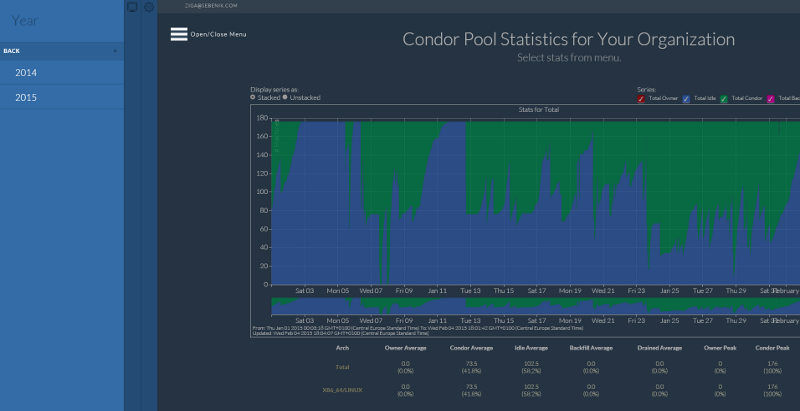Toggle the Total Idle series checkbox
This screenshot has height=411, width=800.
pos(686,99)
